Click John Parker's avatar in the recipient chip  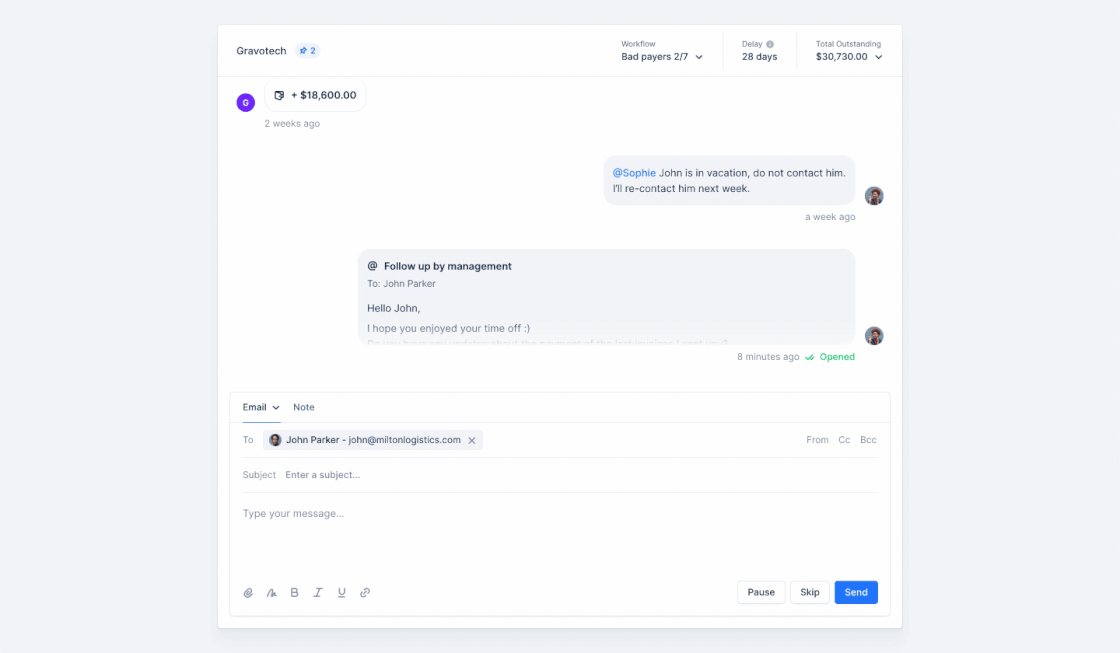(x=275, y=440)
